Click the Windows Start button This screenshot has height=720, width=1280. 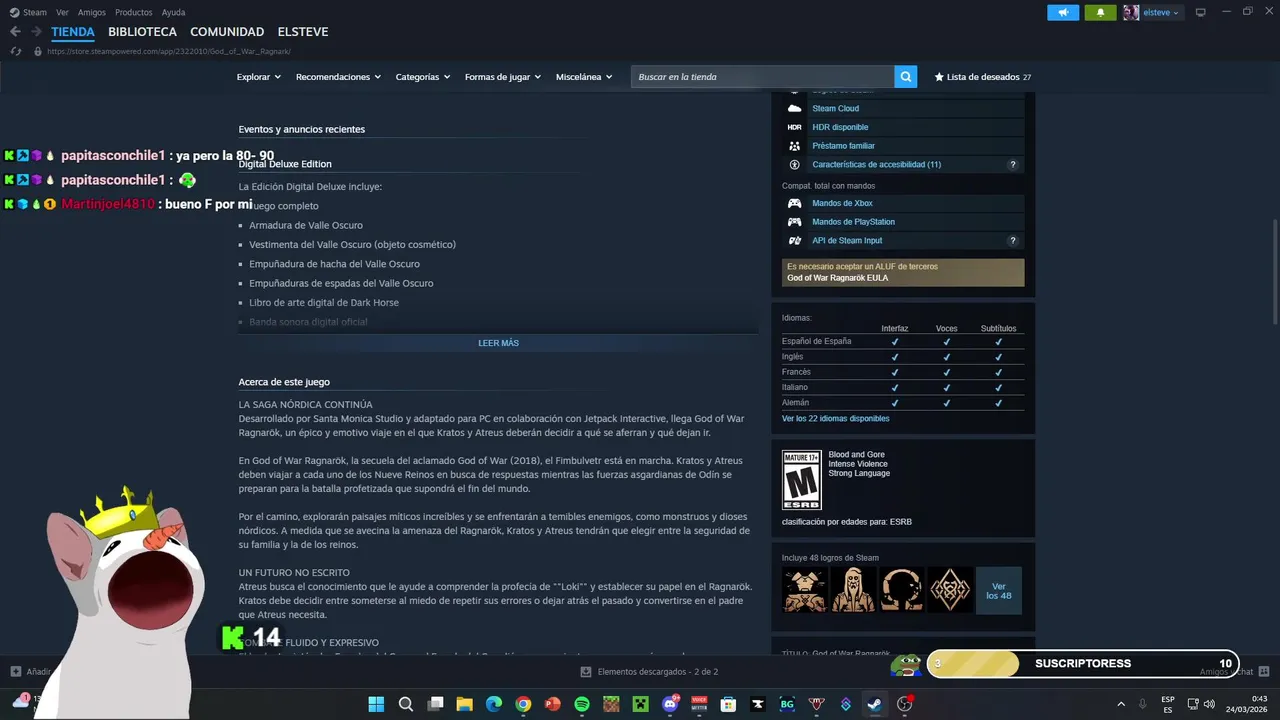(376, 704)
